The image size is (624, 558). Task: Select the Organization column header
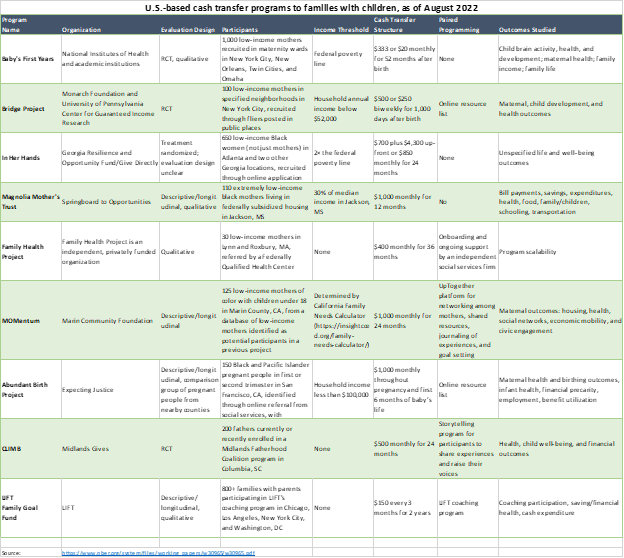click(x=82, y=30)
